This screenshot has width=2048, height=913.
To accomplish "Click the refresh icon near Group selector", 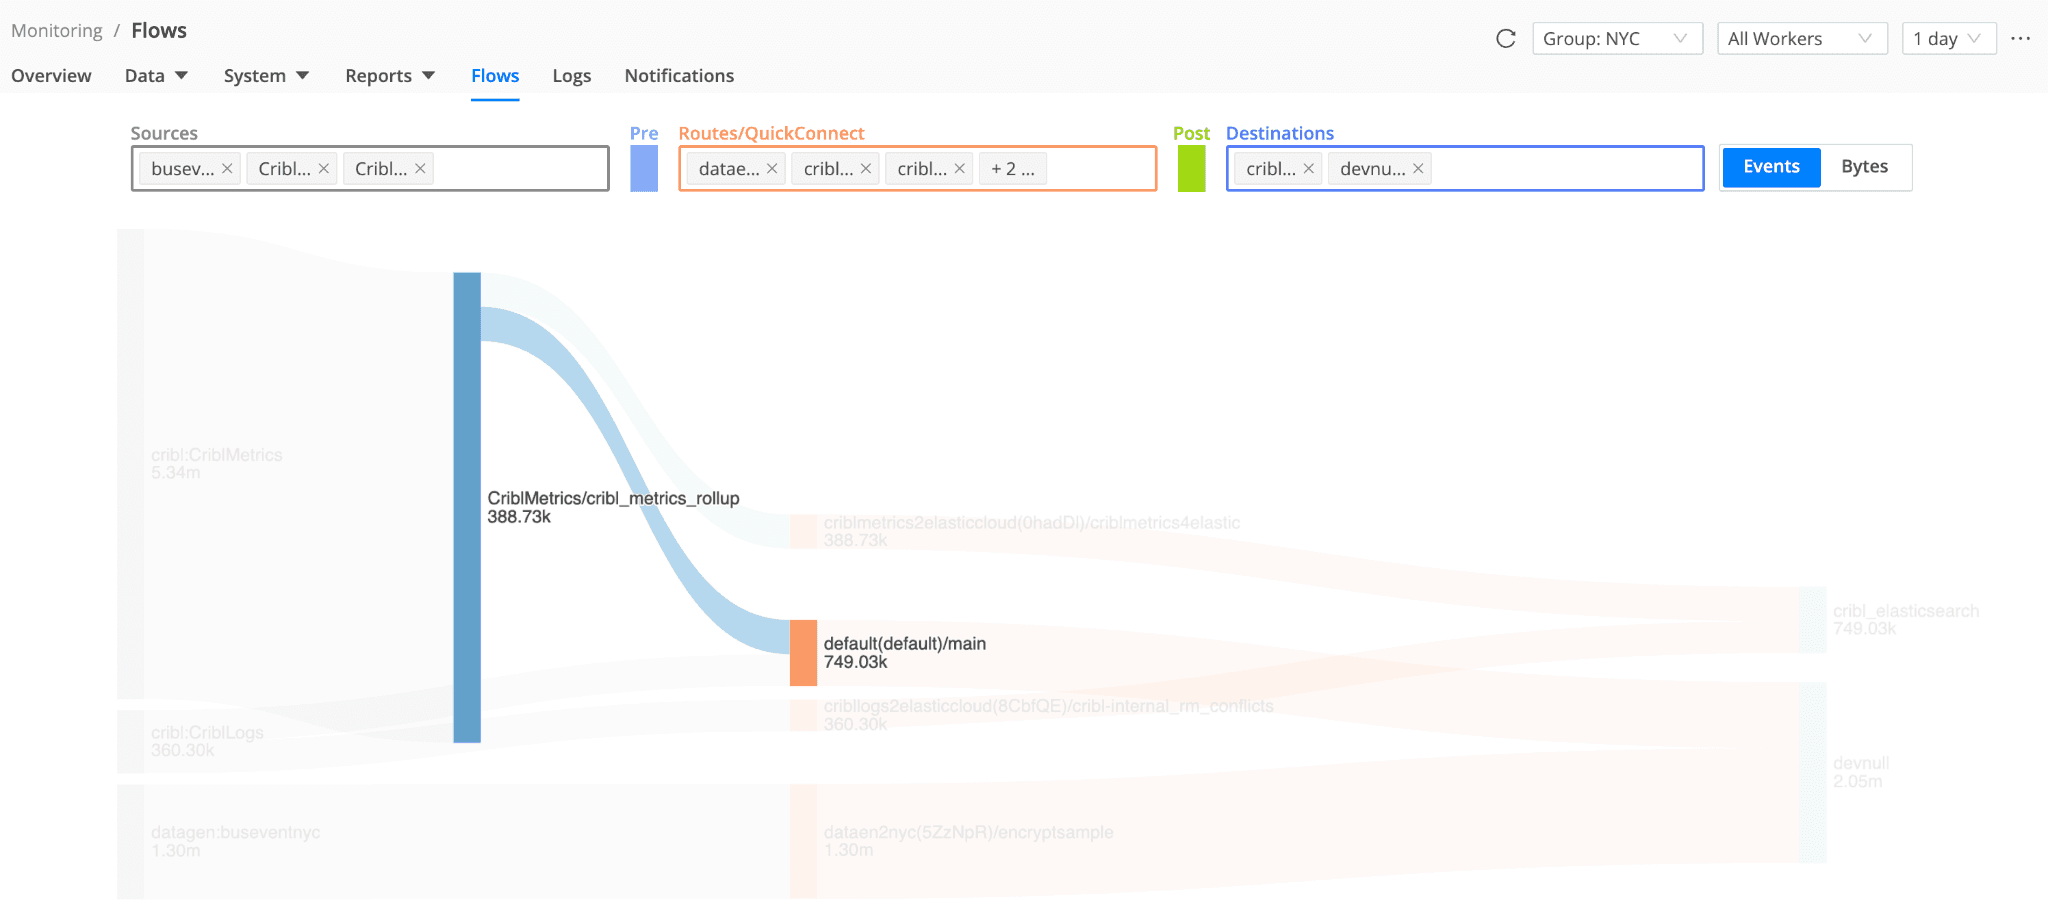I will [1505, 39].
